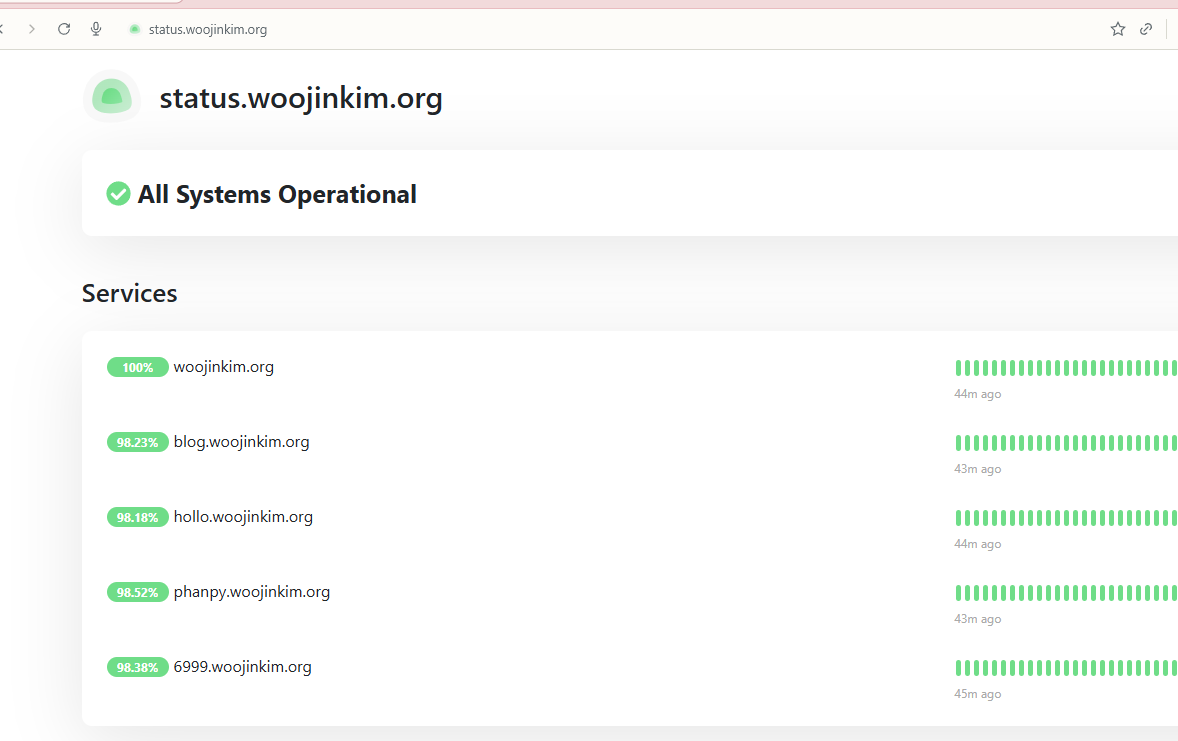Click the 100% uptime badge

tap(137, 368)
